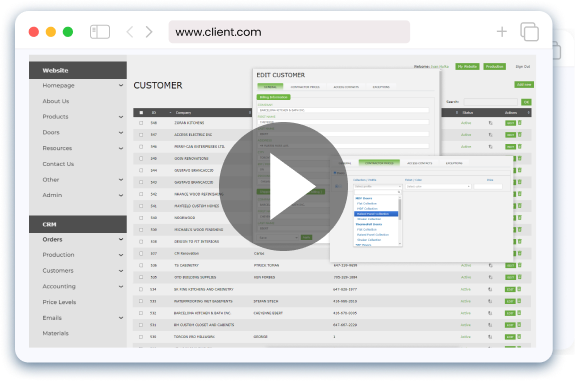Click the copy icon in row 530

click(490, 337)
